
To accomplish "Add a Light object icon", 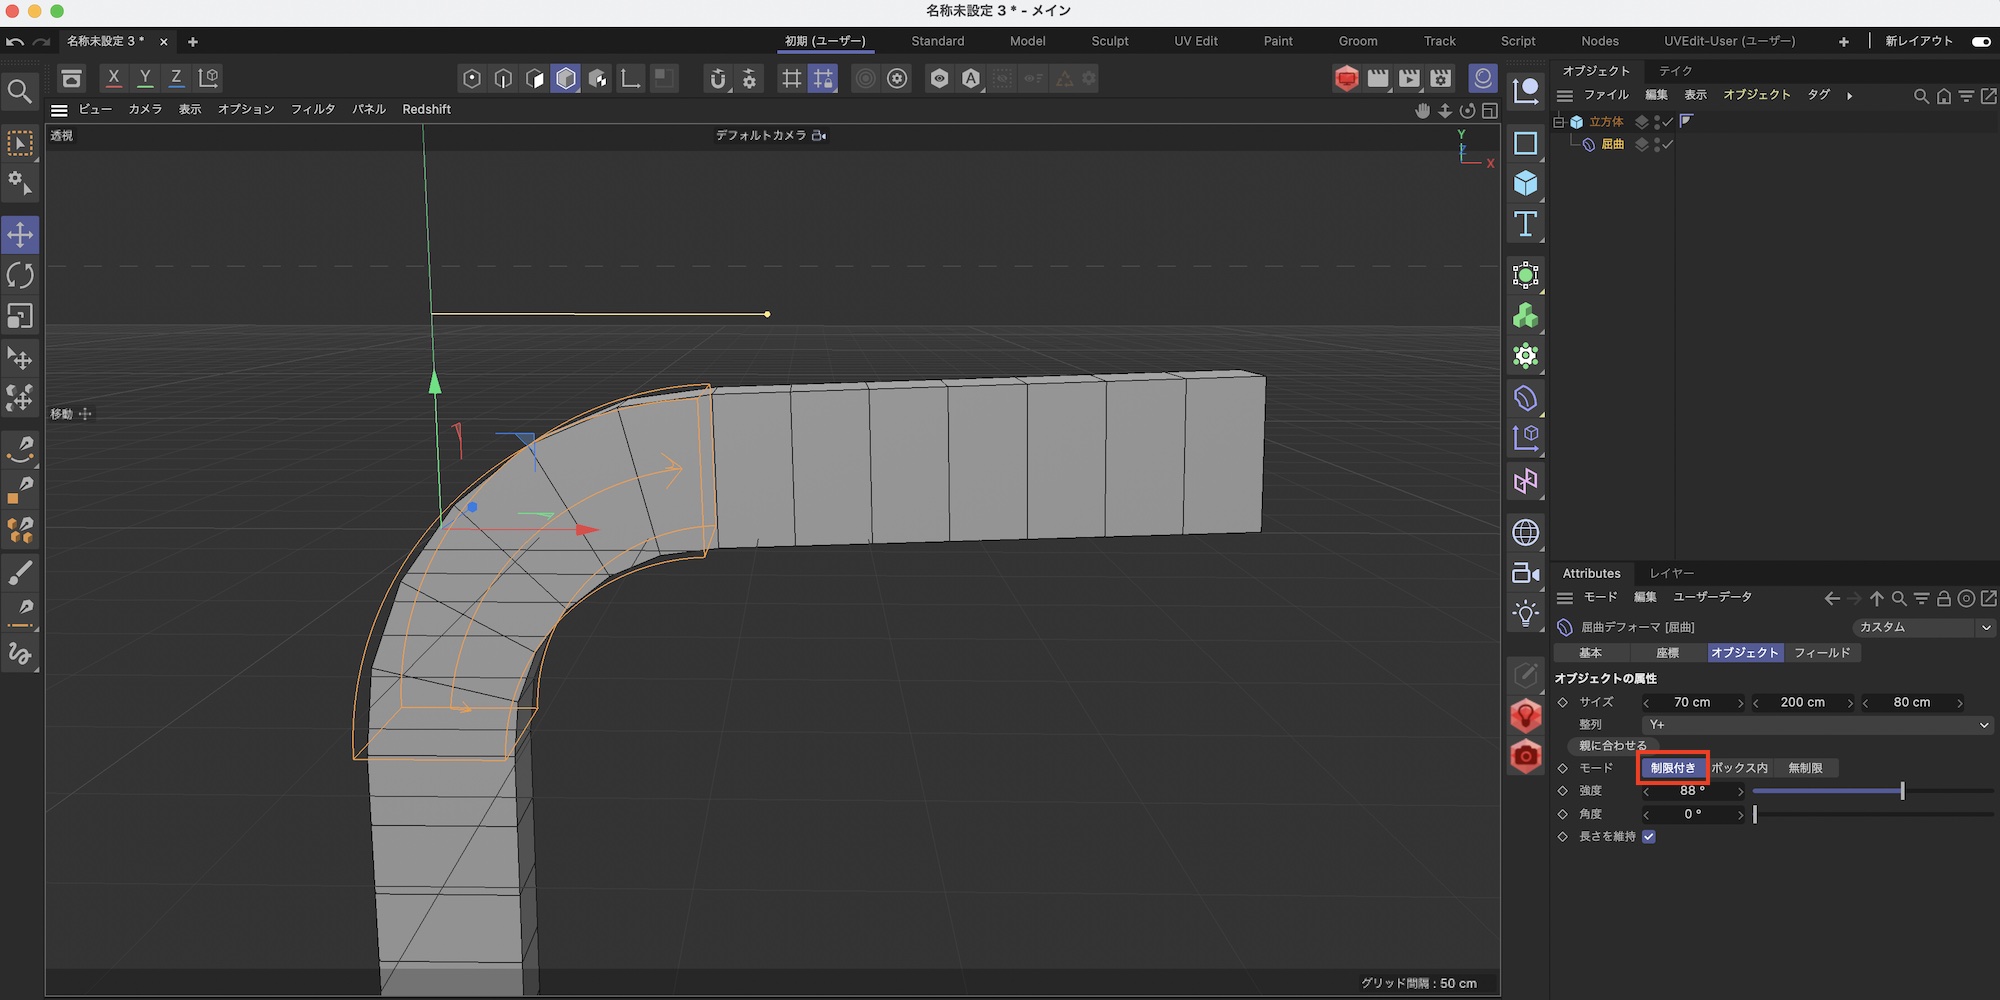I will coord(1525,613).
